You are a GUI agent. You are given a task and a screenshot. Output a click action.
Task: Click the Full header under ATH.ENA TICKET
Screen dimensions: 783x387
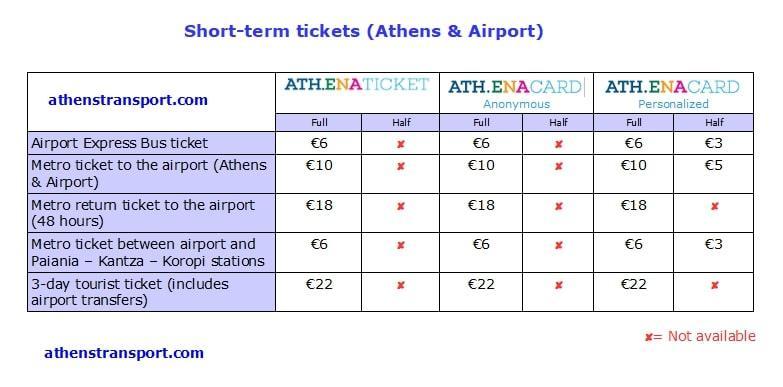(319, 123)
